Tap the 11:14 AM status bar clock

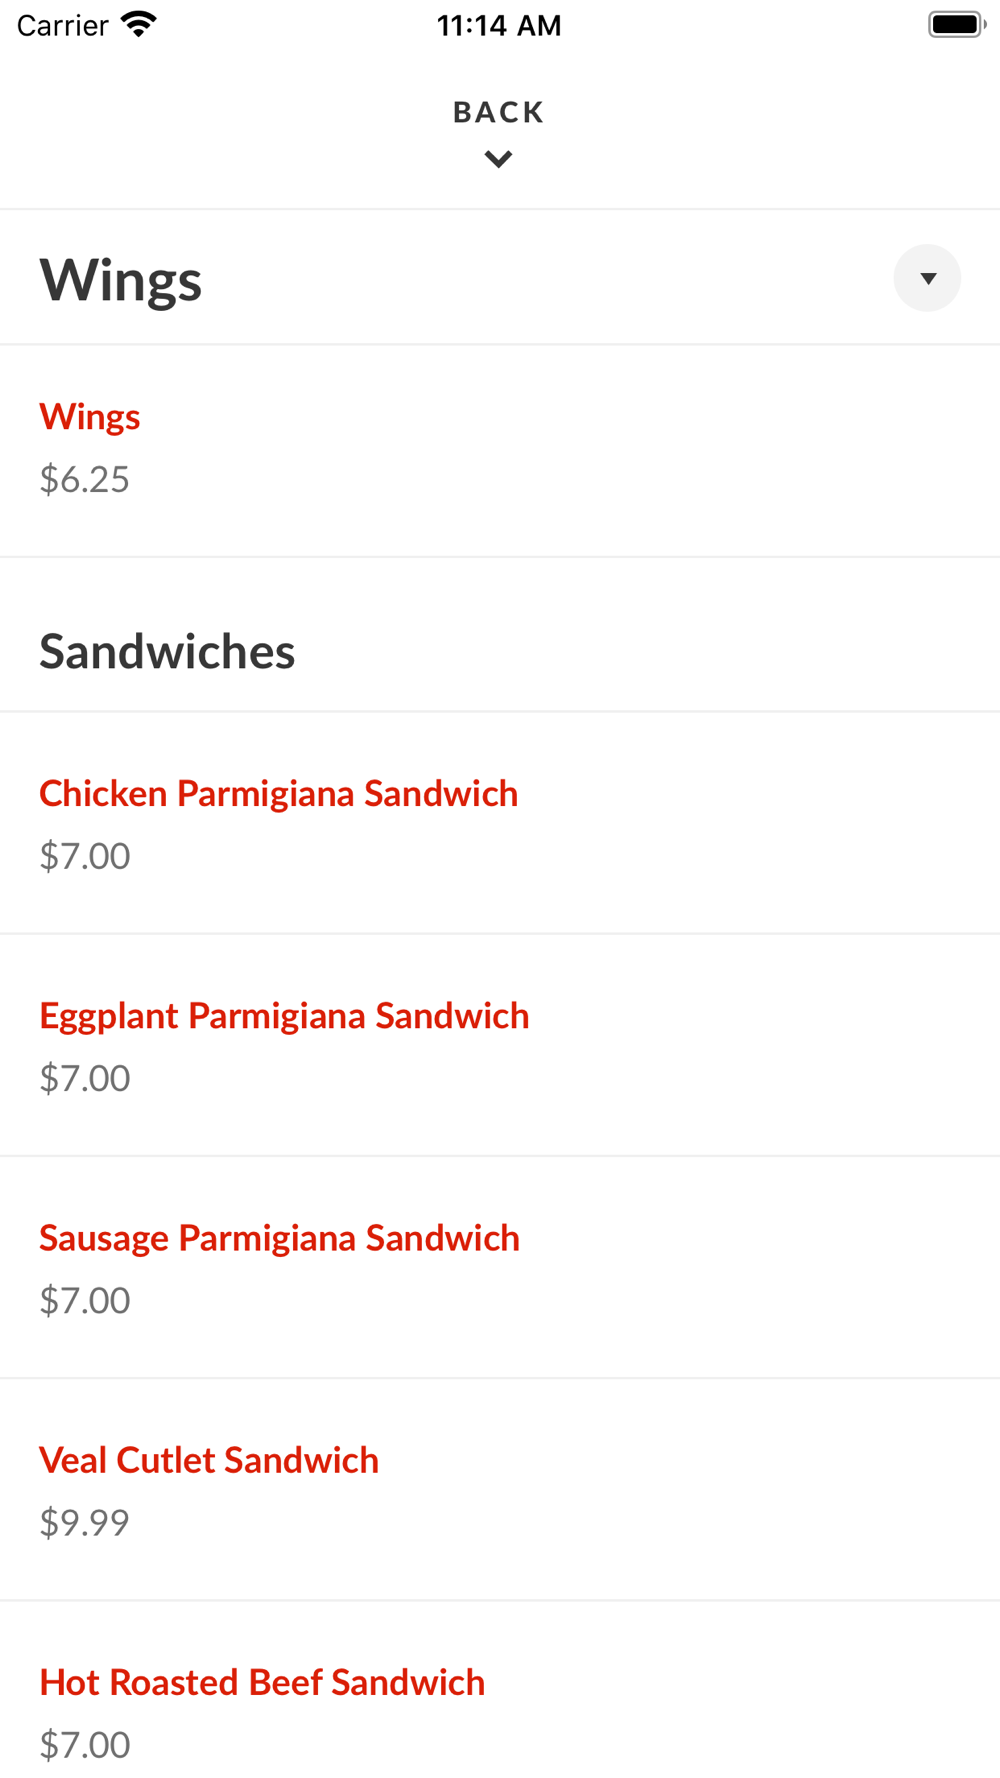pos(499,25)
